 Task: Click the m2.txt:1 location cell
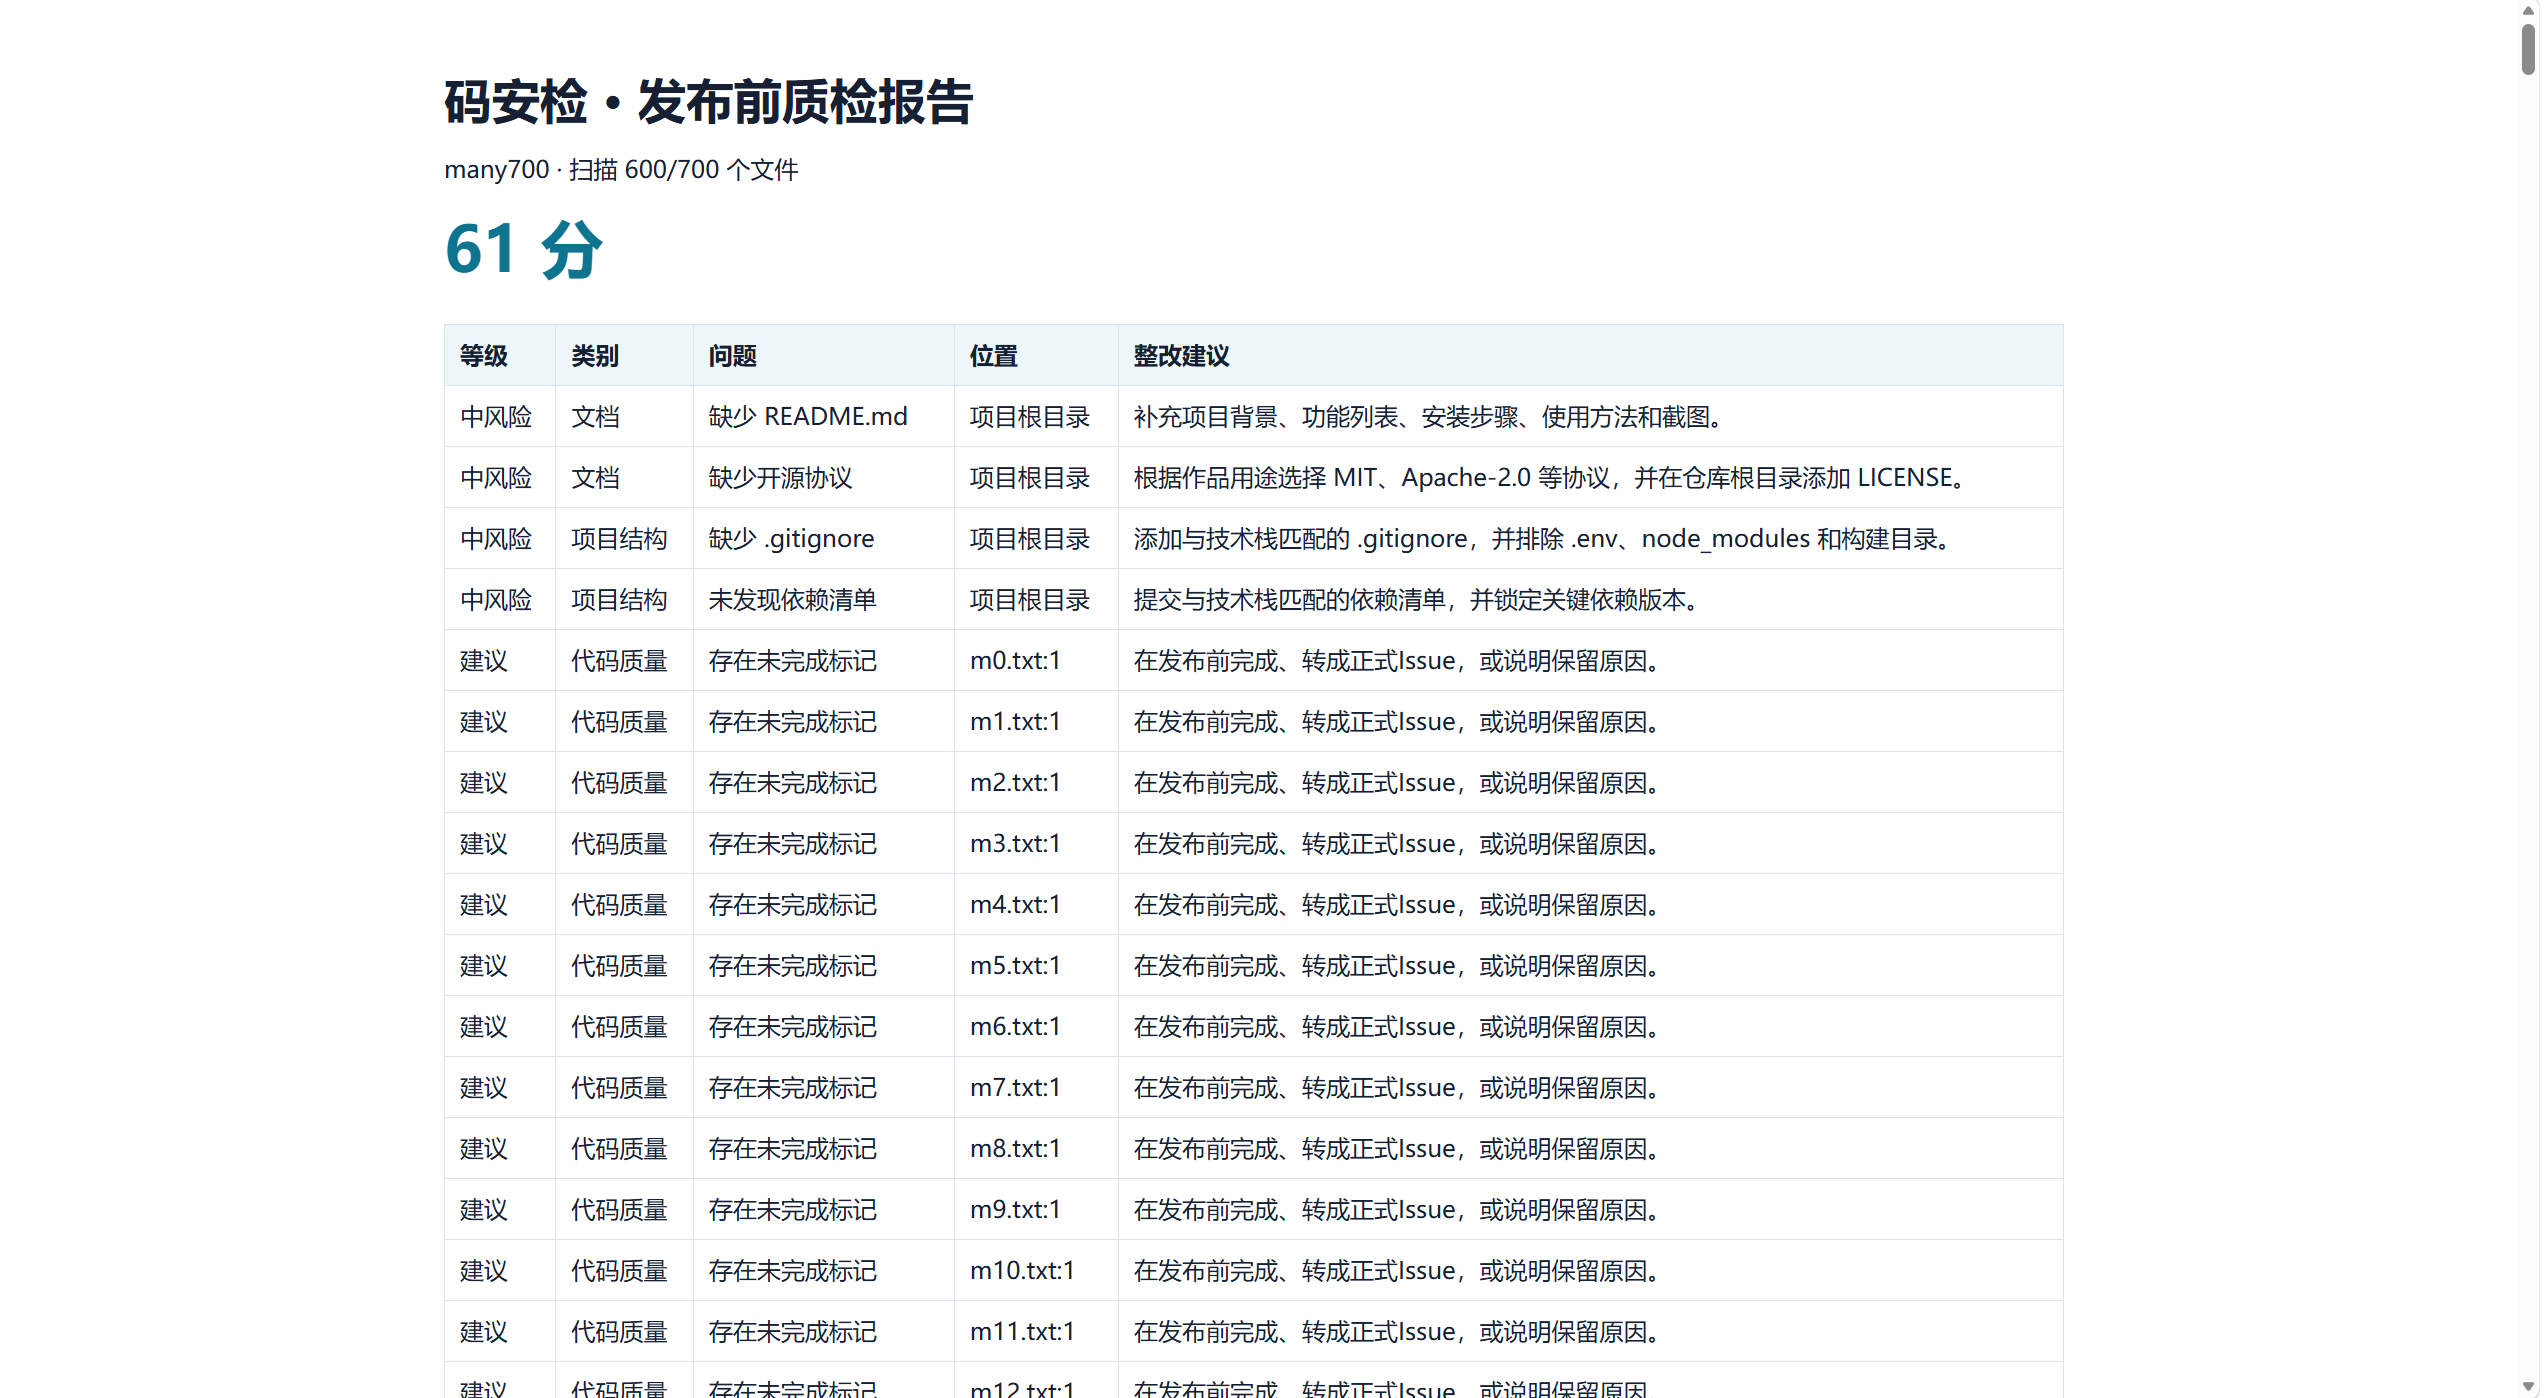1036,782
